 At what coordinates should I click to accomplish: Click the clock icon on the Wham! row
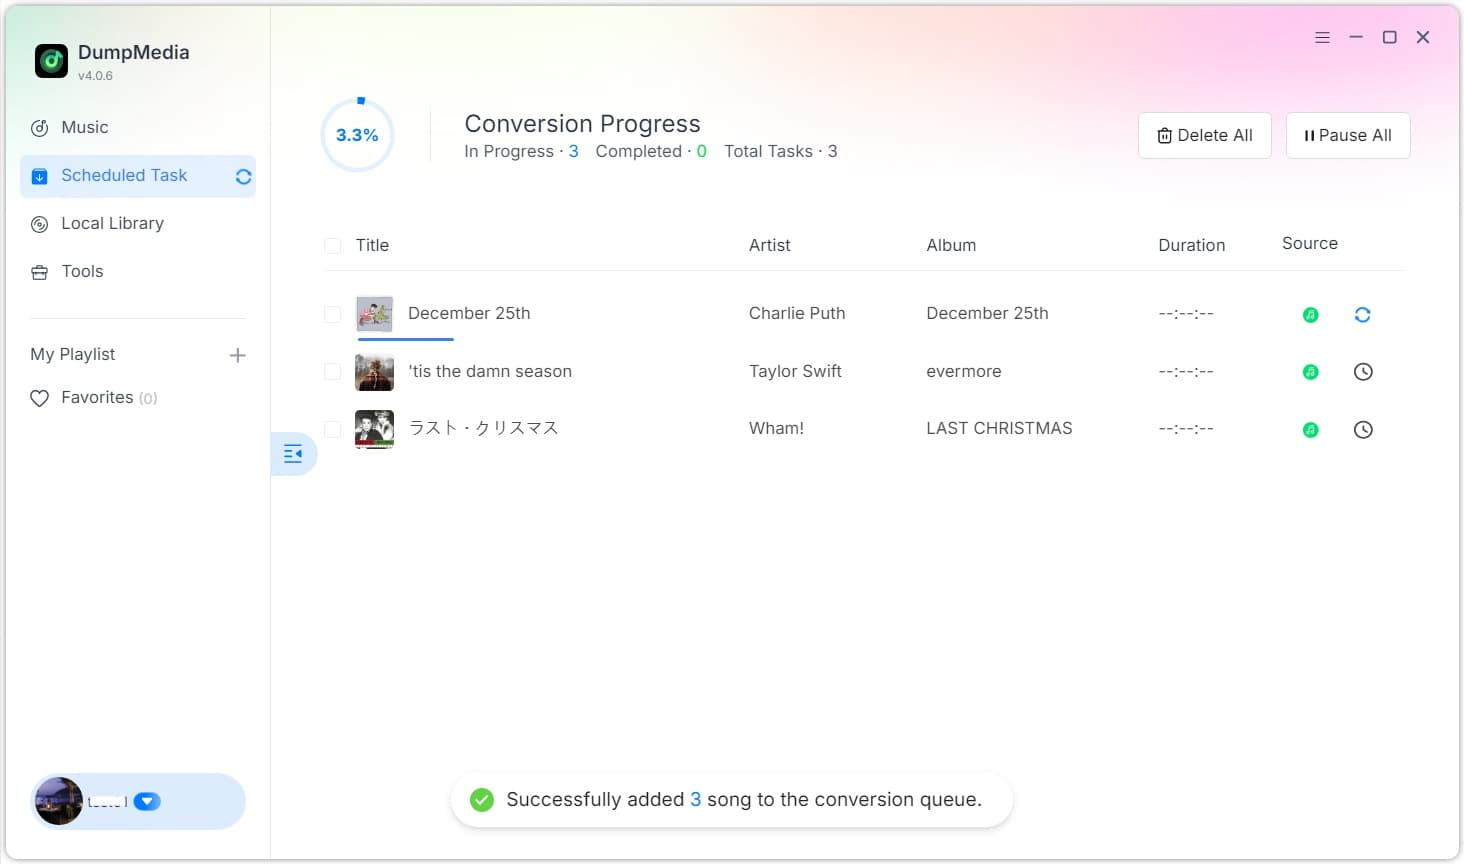(1362, 430)
